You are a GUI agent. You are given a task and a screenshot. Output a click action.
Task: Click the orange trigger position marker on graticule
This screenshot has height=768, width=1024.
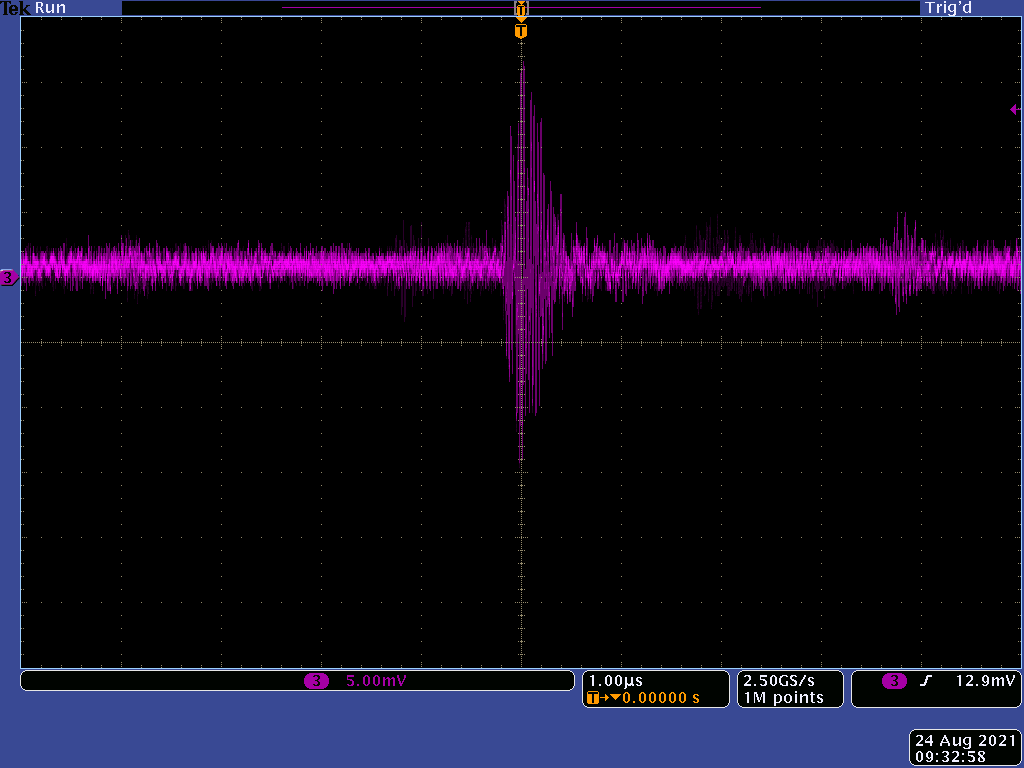point(520,31)
